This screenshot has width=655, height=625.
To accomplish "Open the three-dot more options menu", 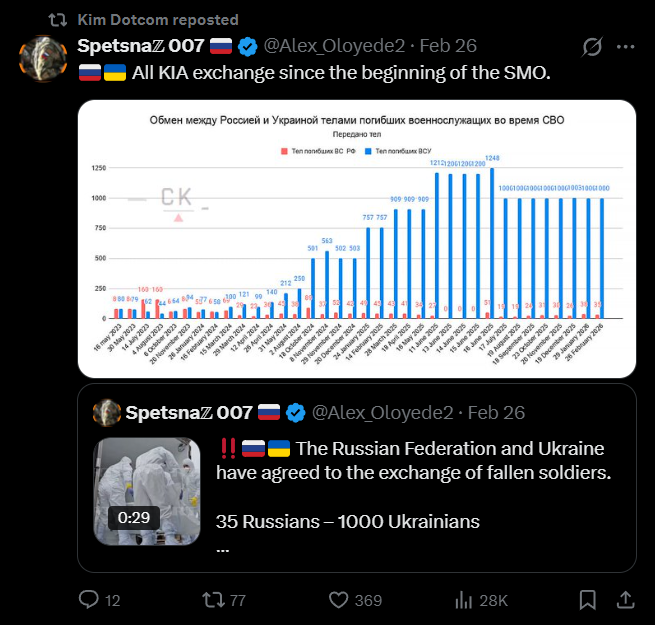I will pyautogui.click(x=625, y=46).
